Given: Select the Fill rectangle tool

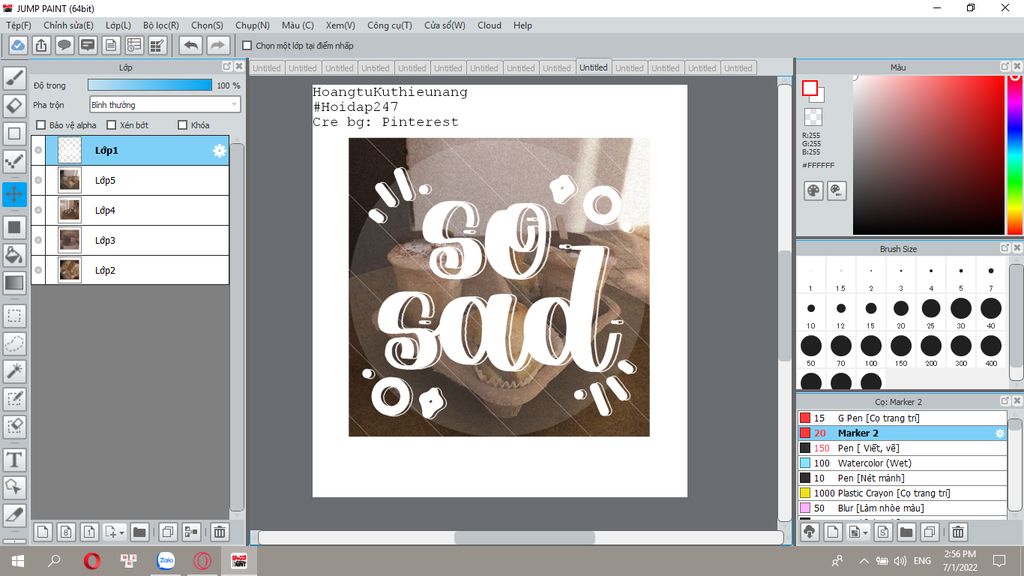Looking at the screenshot, I should click(14, 227).
